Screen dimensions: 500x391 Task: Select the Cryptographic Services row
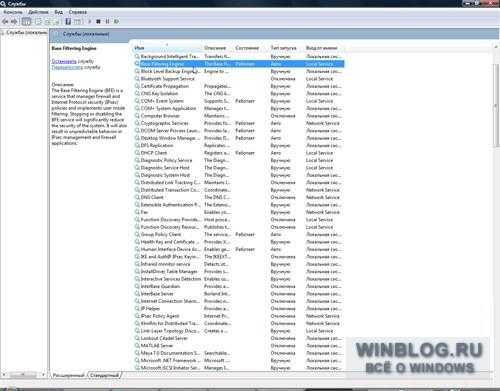point(239,123)
